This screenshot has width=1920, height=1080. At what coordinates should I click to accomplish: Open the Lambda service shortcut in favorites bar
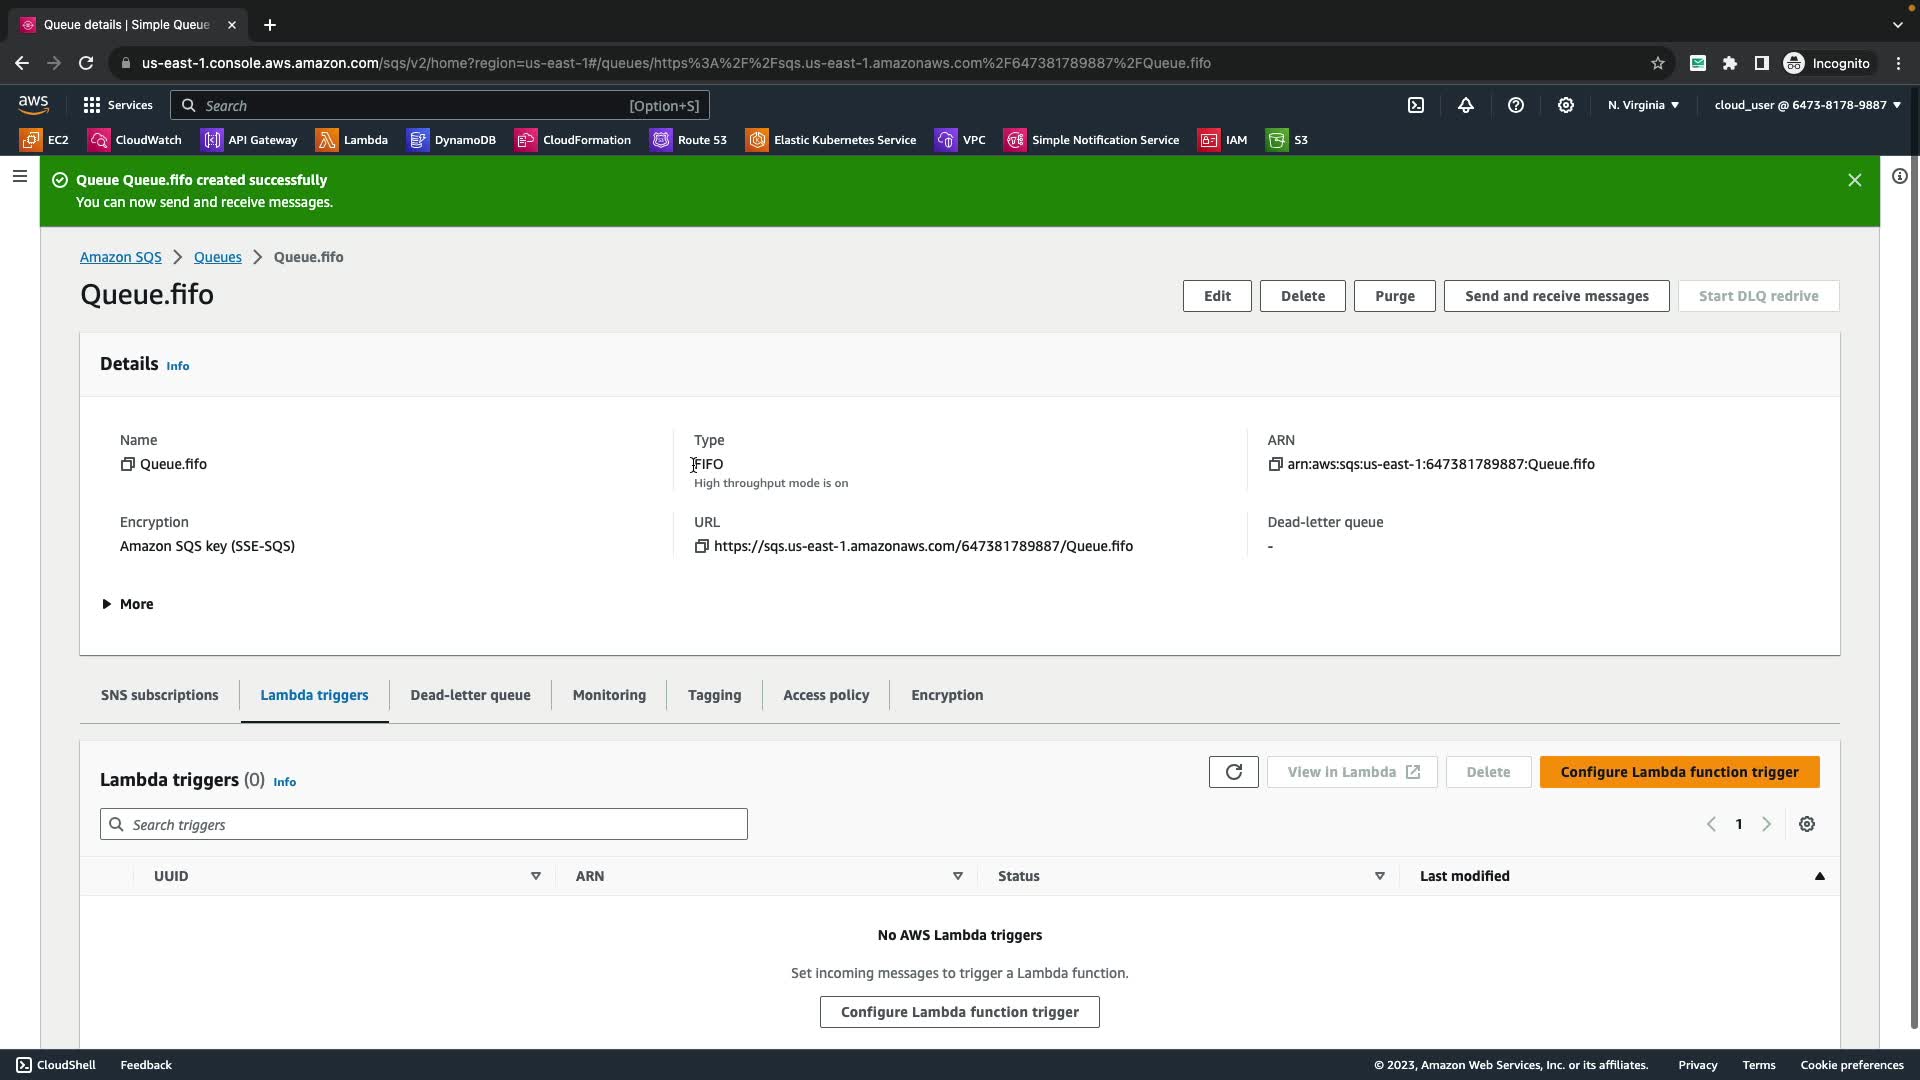pyautogui.click(x=352, y=140)
